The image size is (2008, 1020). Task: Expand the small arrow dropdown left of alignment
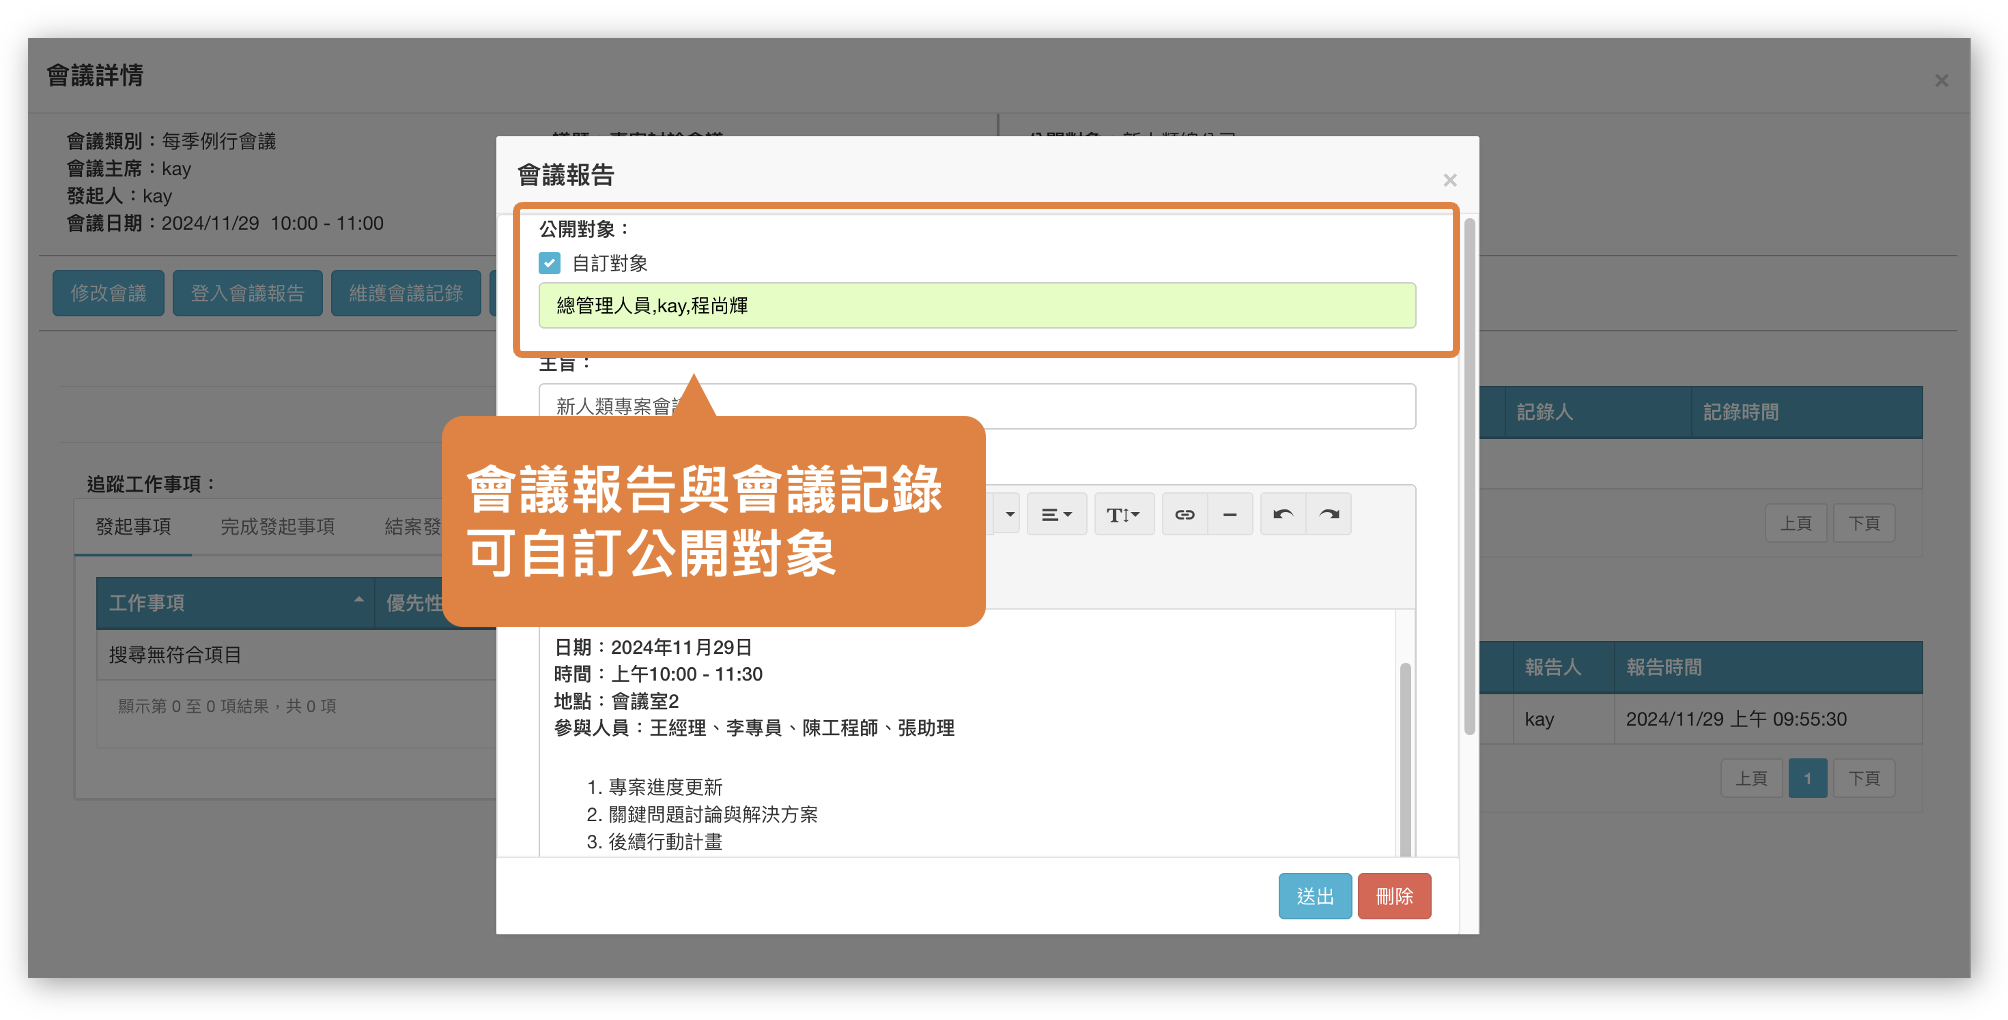(x=1009, y=515)
